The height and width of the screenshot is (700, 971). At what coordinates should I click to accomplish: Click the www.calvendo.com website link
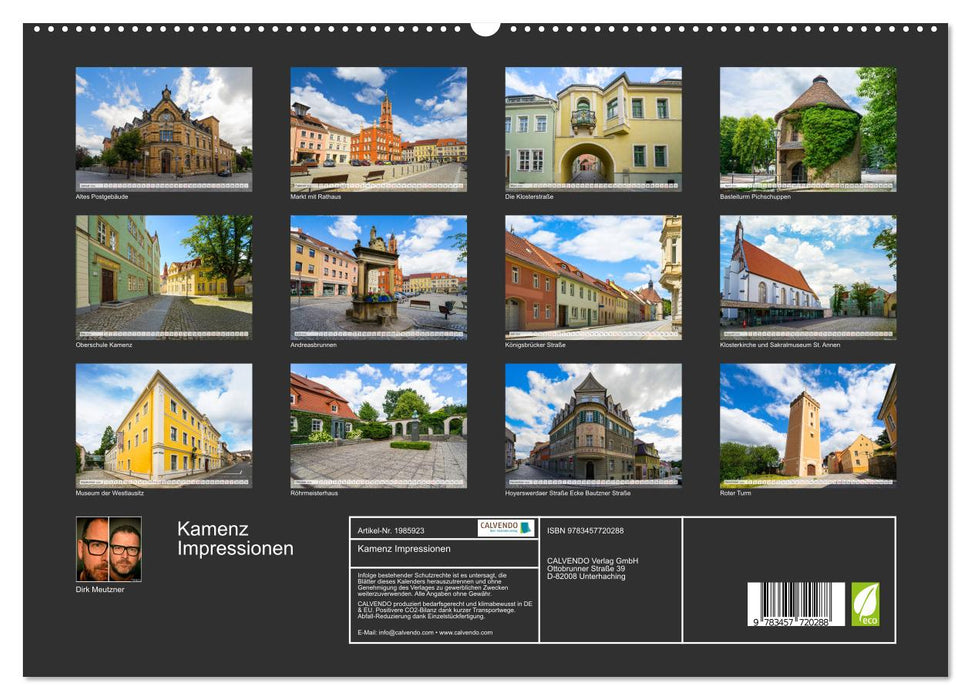(x=467, y=632)
